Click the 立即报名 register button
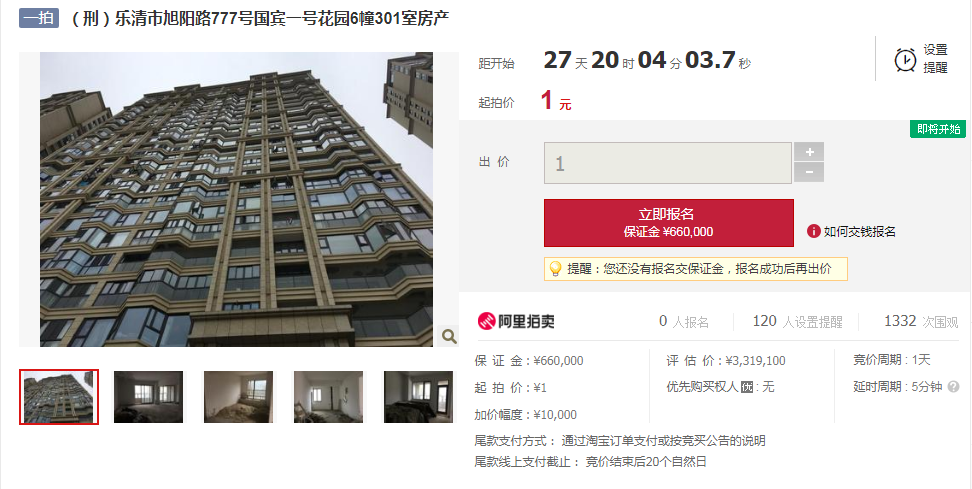 pos(668,222)
